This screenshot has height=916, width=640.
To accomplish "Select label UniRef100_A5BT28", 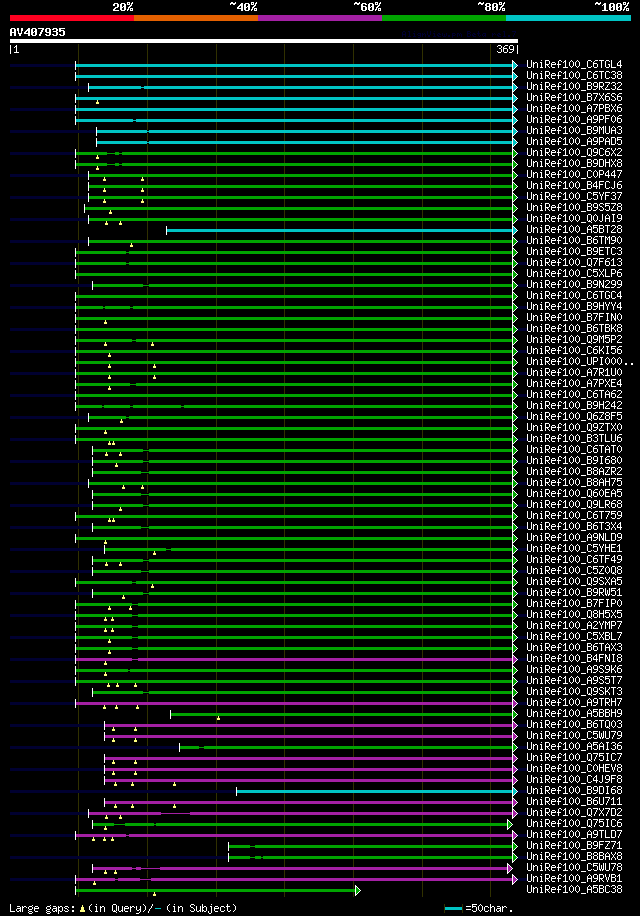I will click(574, 230).
